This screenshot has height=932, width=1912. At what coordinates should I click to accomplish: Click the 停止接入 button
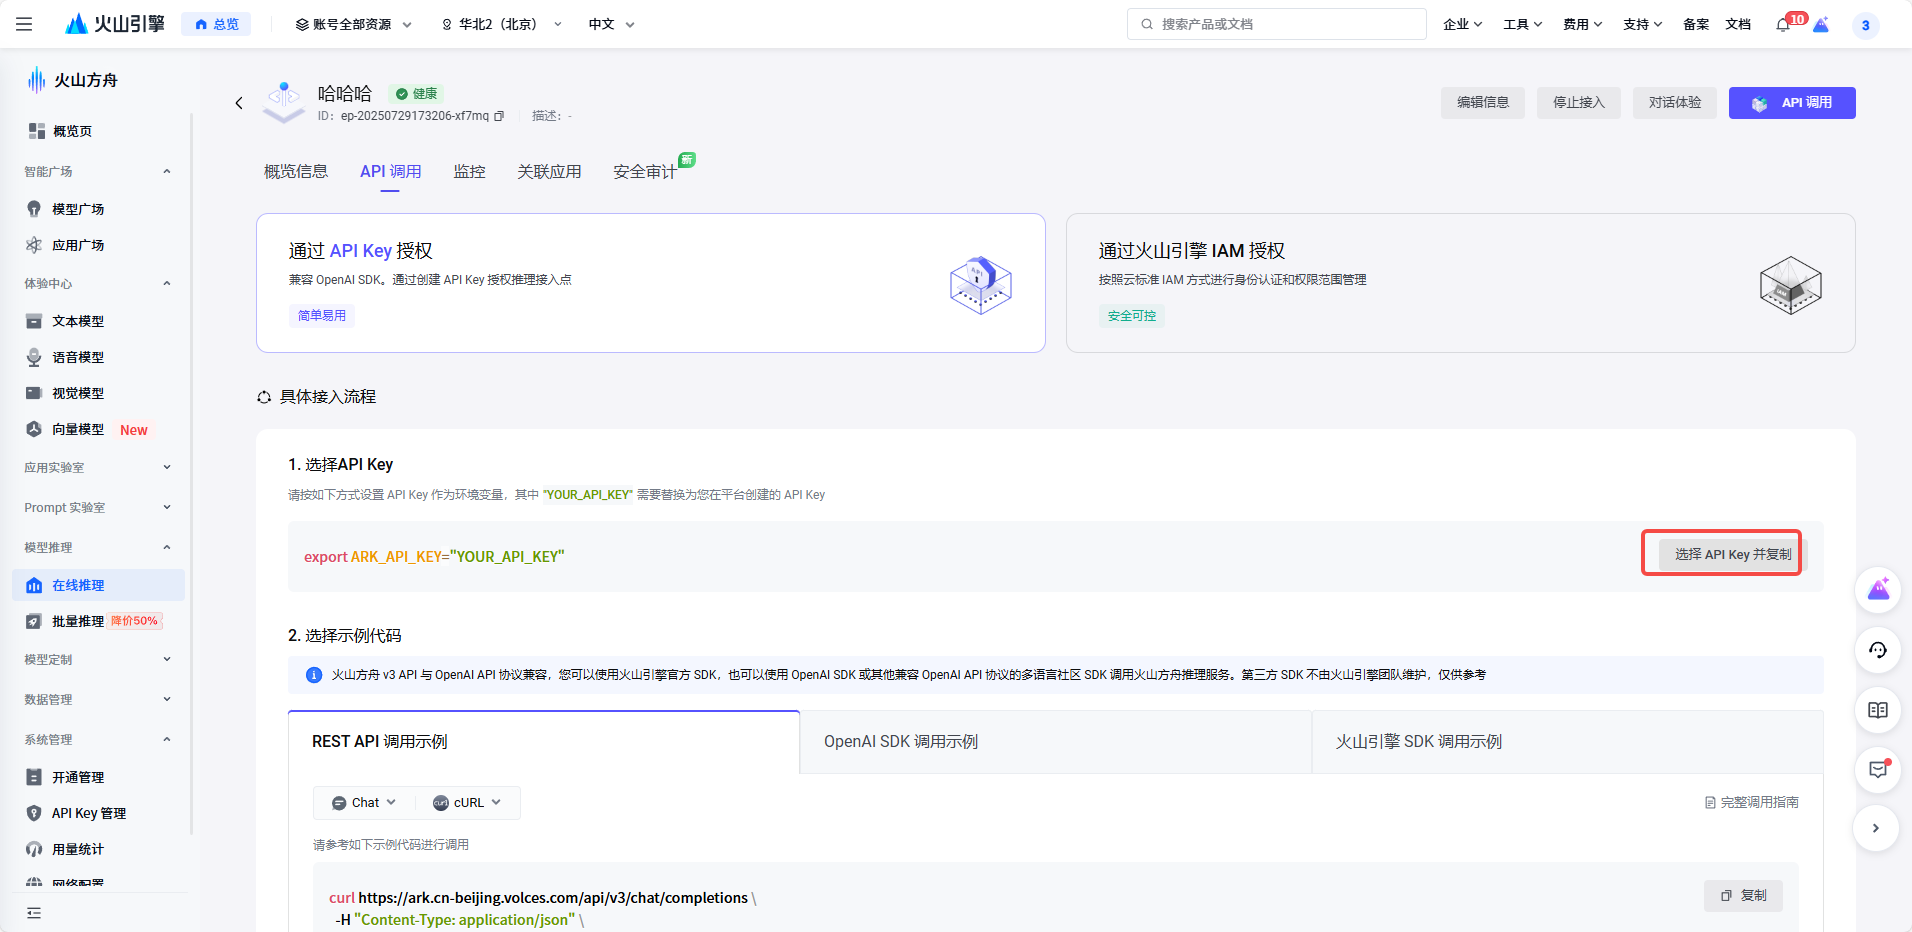point(1579,103)
